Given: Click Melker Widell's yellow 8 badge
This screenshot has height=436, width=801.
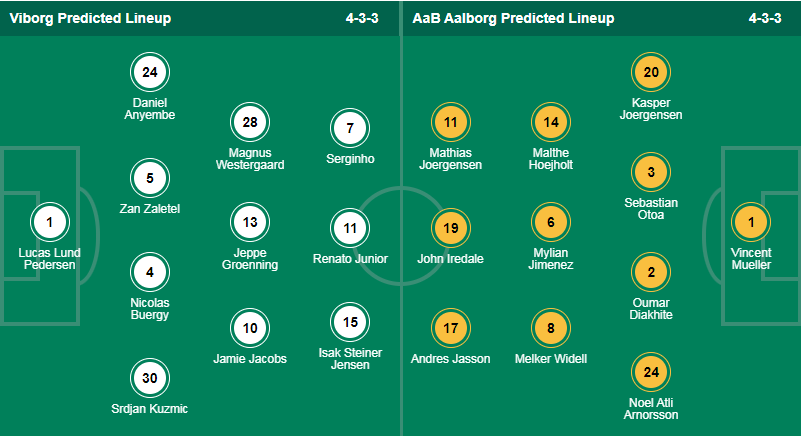Looking at the screenshot, I should [551, 328].
